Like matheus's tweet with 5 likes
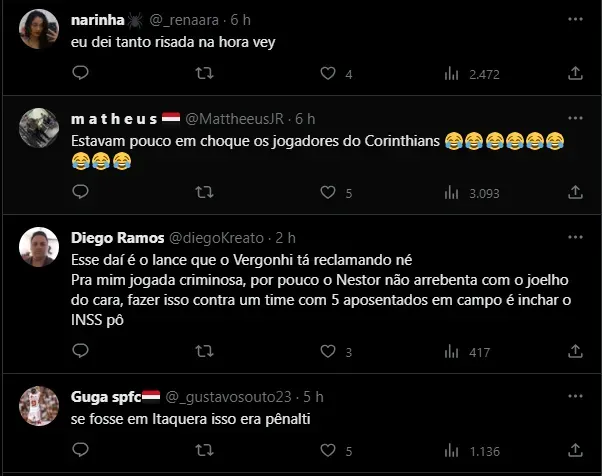Screen dimensions: 602x476 (x=327, y=193)
